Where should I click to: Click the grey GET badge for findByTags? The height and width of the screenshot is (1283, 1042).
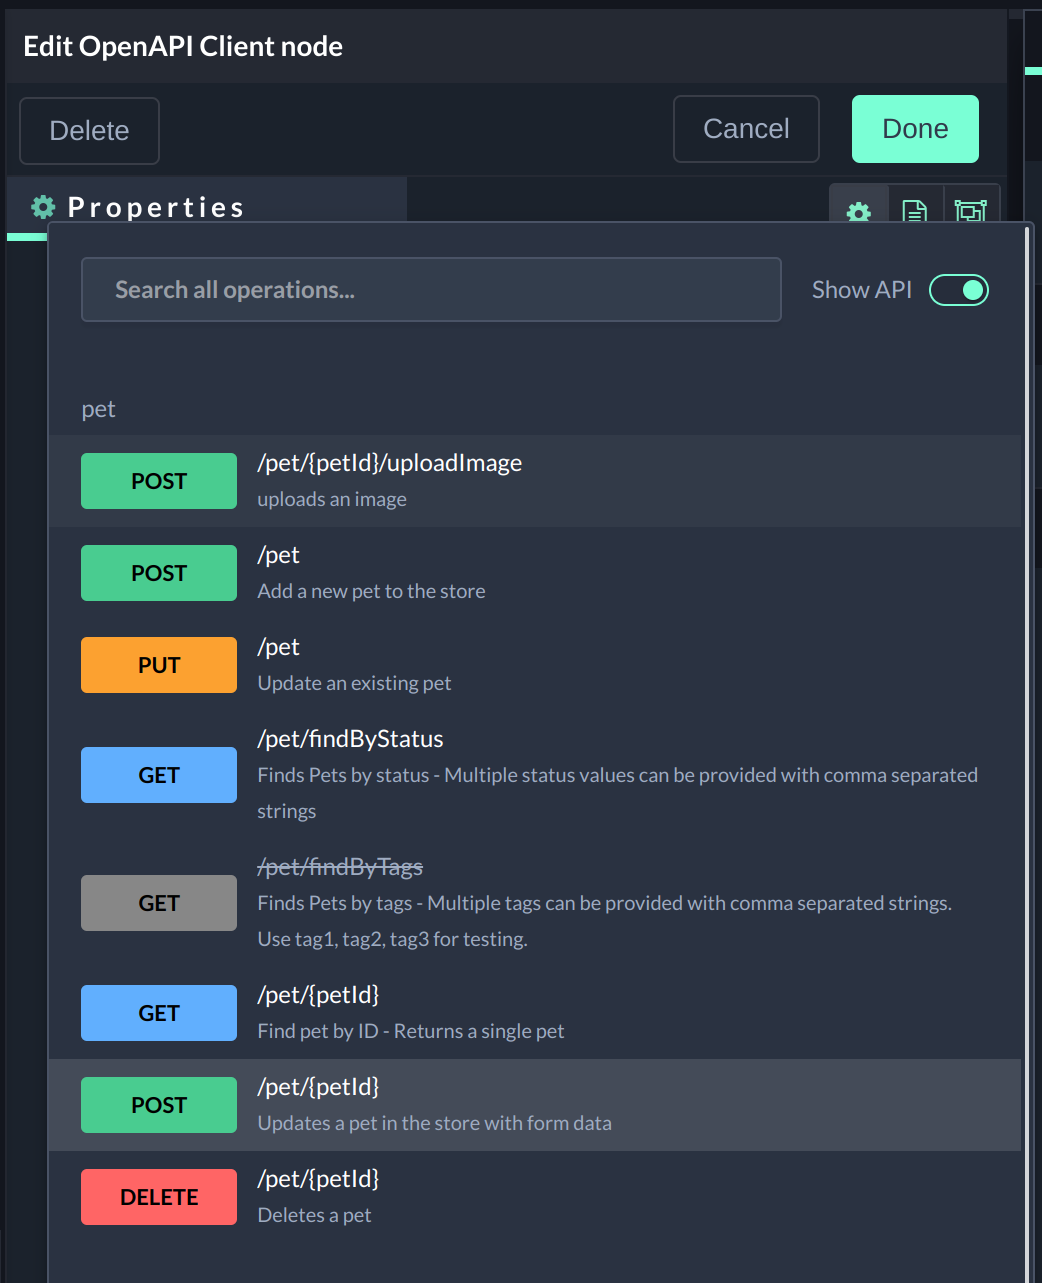159,903
